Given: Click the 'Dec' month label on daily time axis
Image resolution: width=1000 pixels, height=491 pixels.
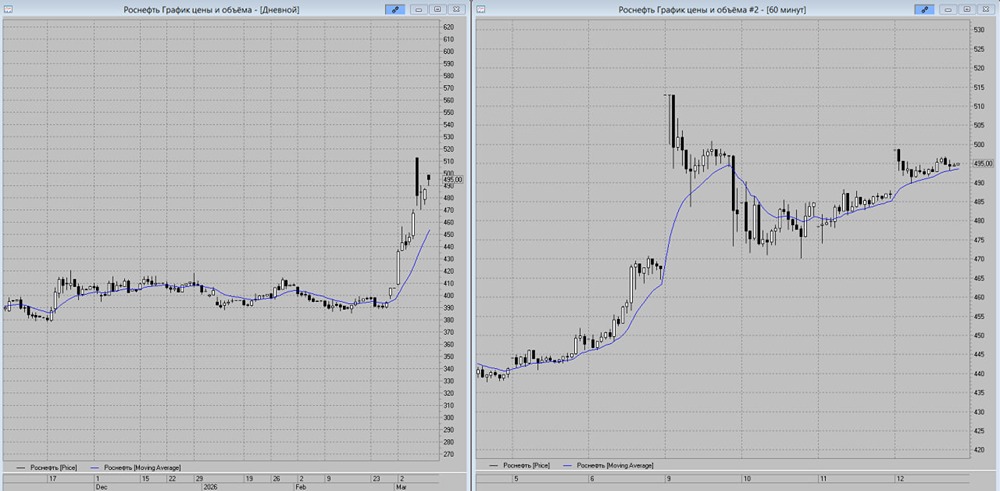Looking at the screenshot, I should (99, 486).
